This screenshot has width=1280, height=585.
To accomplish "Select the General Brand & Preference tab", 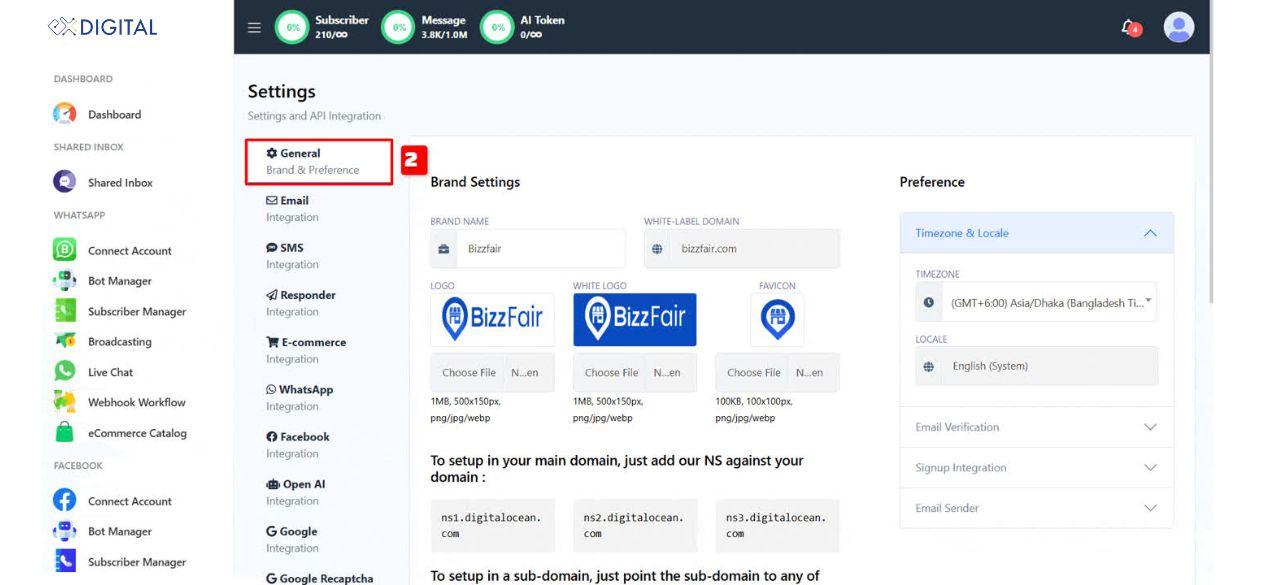I will (x=319, y=161).
